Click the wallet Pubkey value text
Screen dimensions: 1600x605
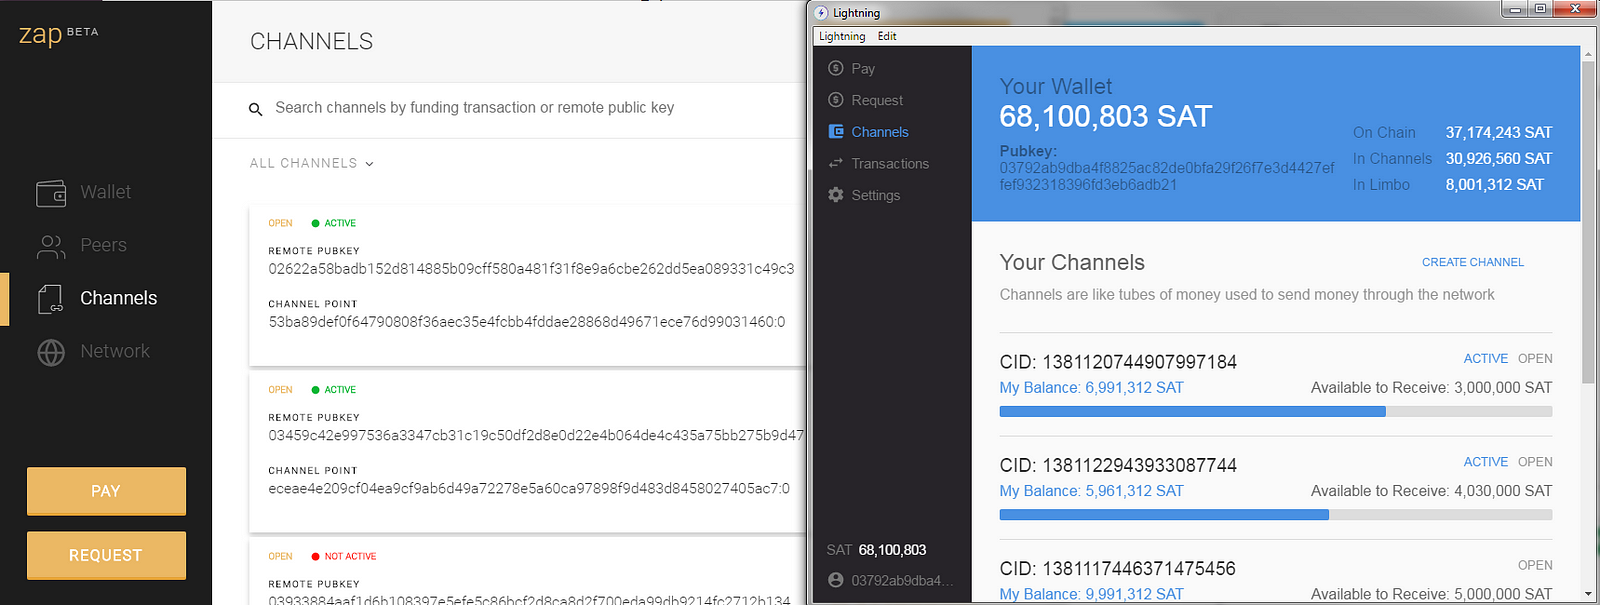click(1167, 176)
